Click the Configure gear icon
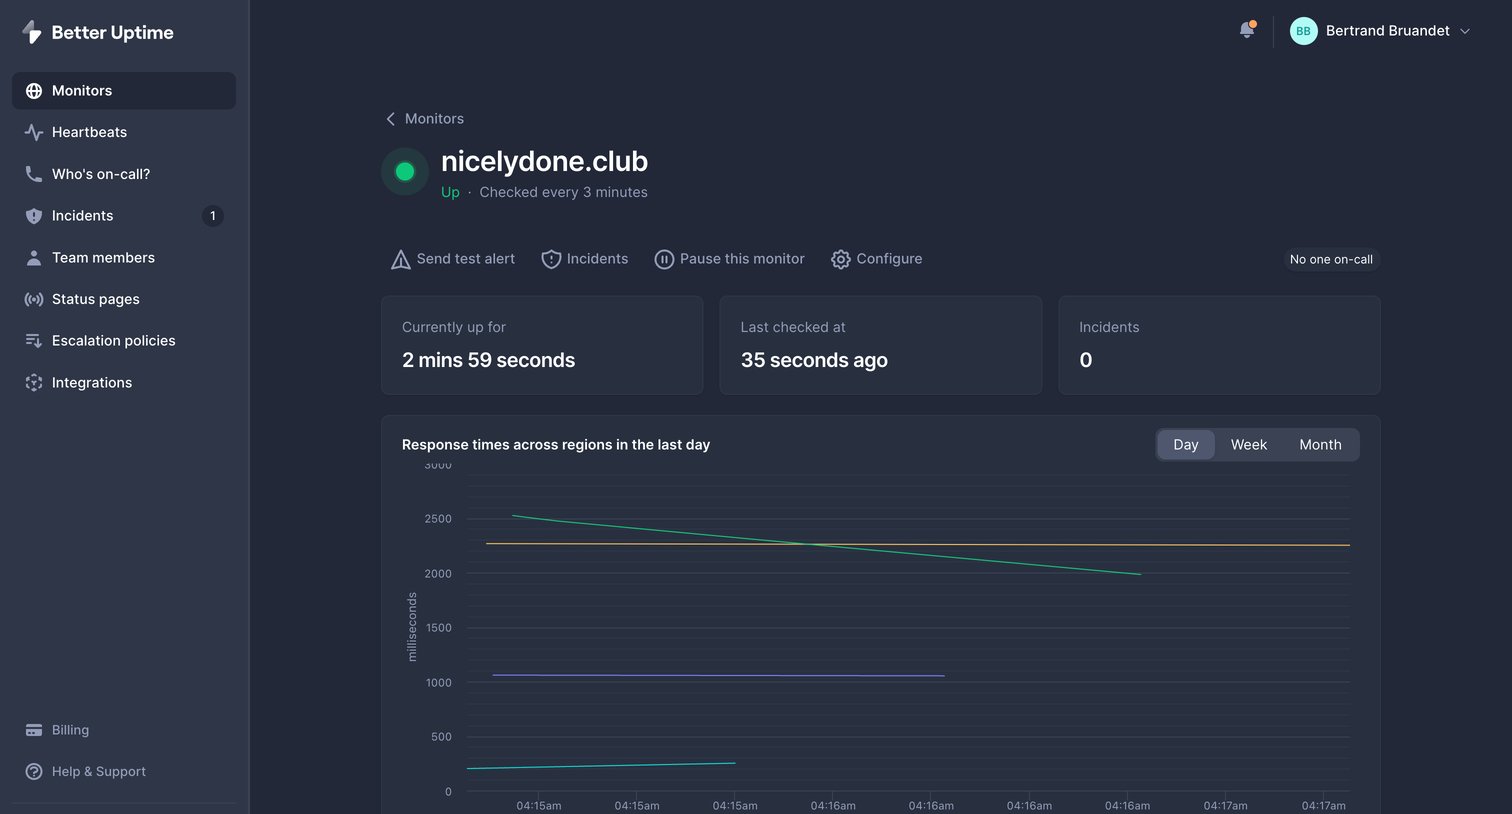The height and width of the screenshot is (814, 1512). click(841, 260)
